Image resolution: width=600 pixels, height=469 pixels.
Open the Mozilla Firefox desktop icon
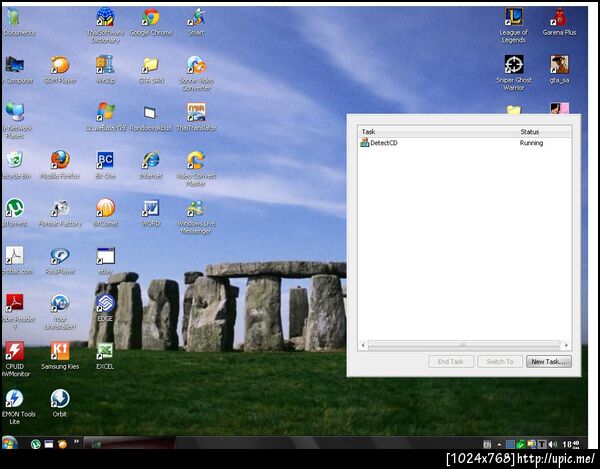[60, 165]
